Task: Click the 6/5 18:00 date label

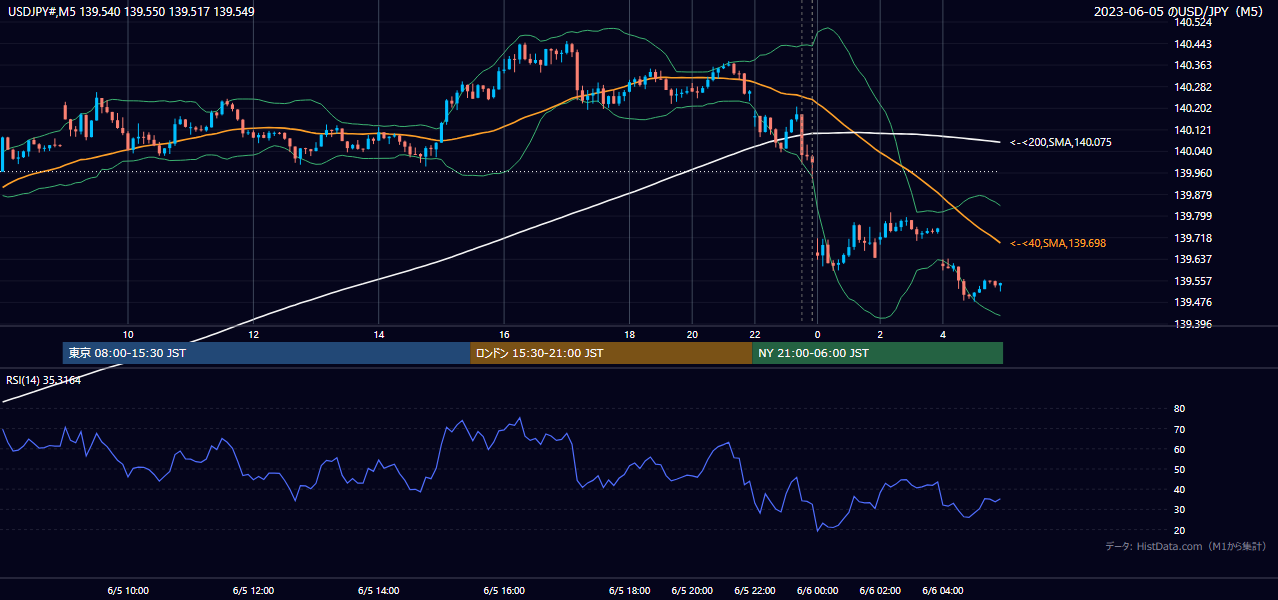Action: tap(630, 591)
